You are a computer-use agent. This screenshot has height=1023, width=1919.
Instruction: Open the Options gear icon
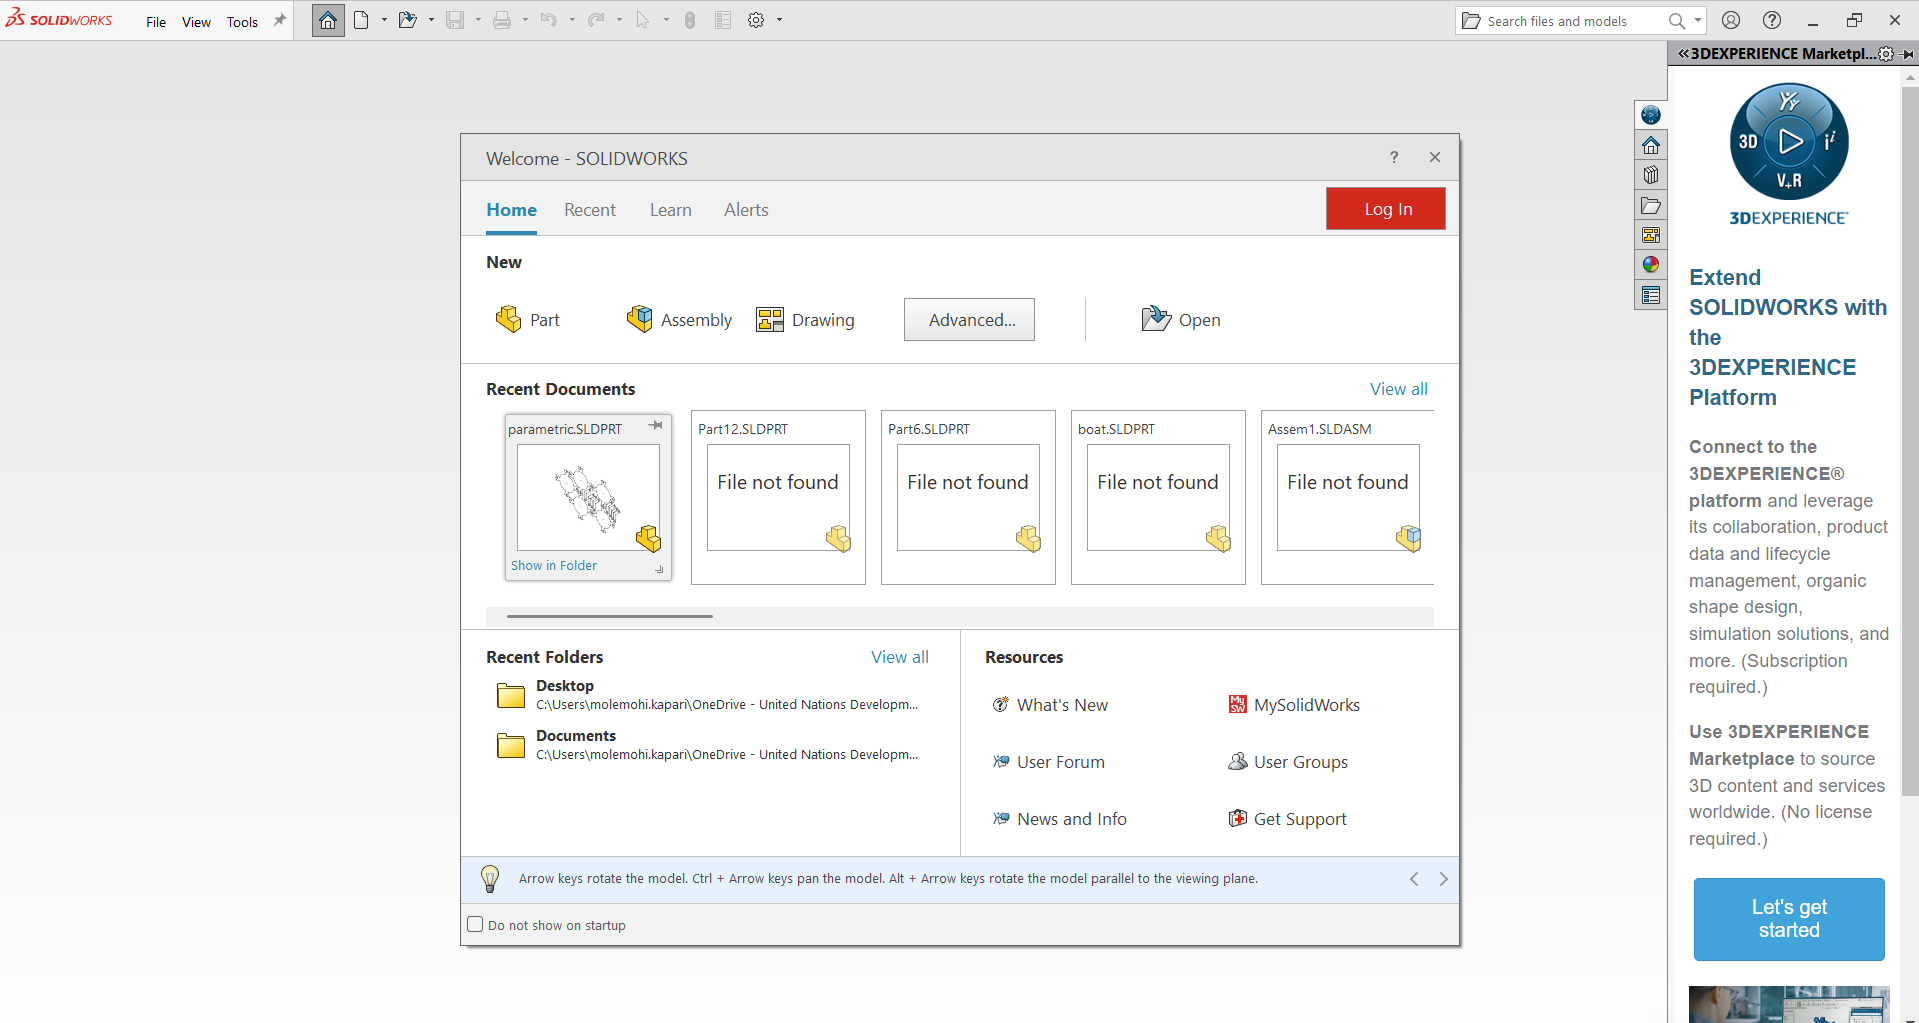click(x=756, y=20)
